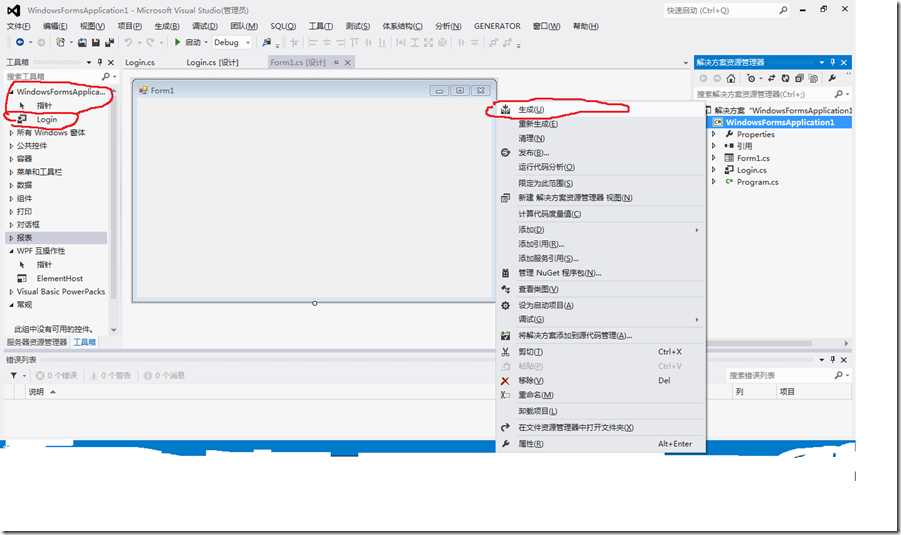901x535 pixels.
Task: Click the sync with active document icon
Action: [x=771, y=78]
